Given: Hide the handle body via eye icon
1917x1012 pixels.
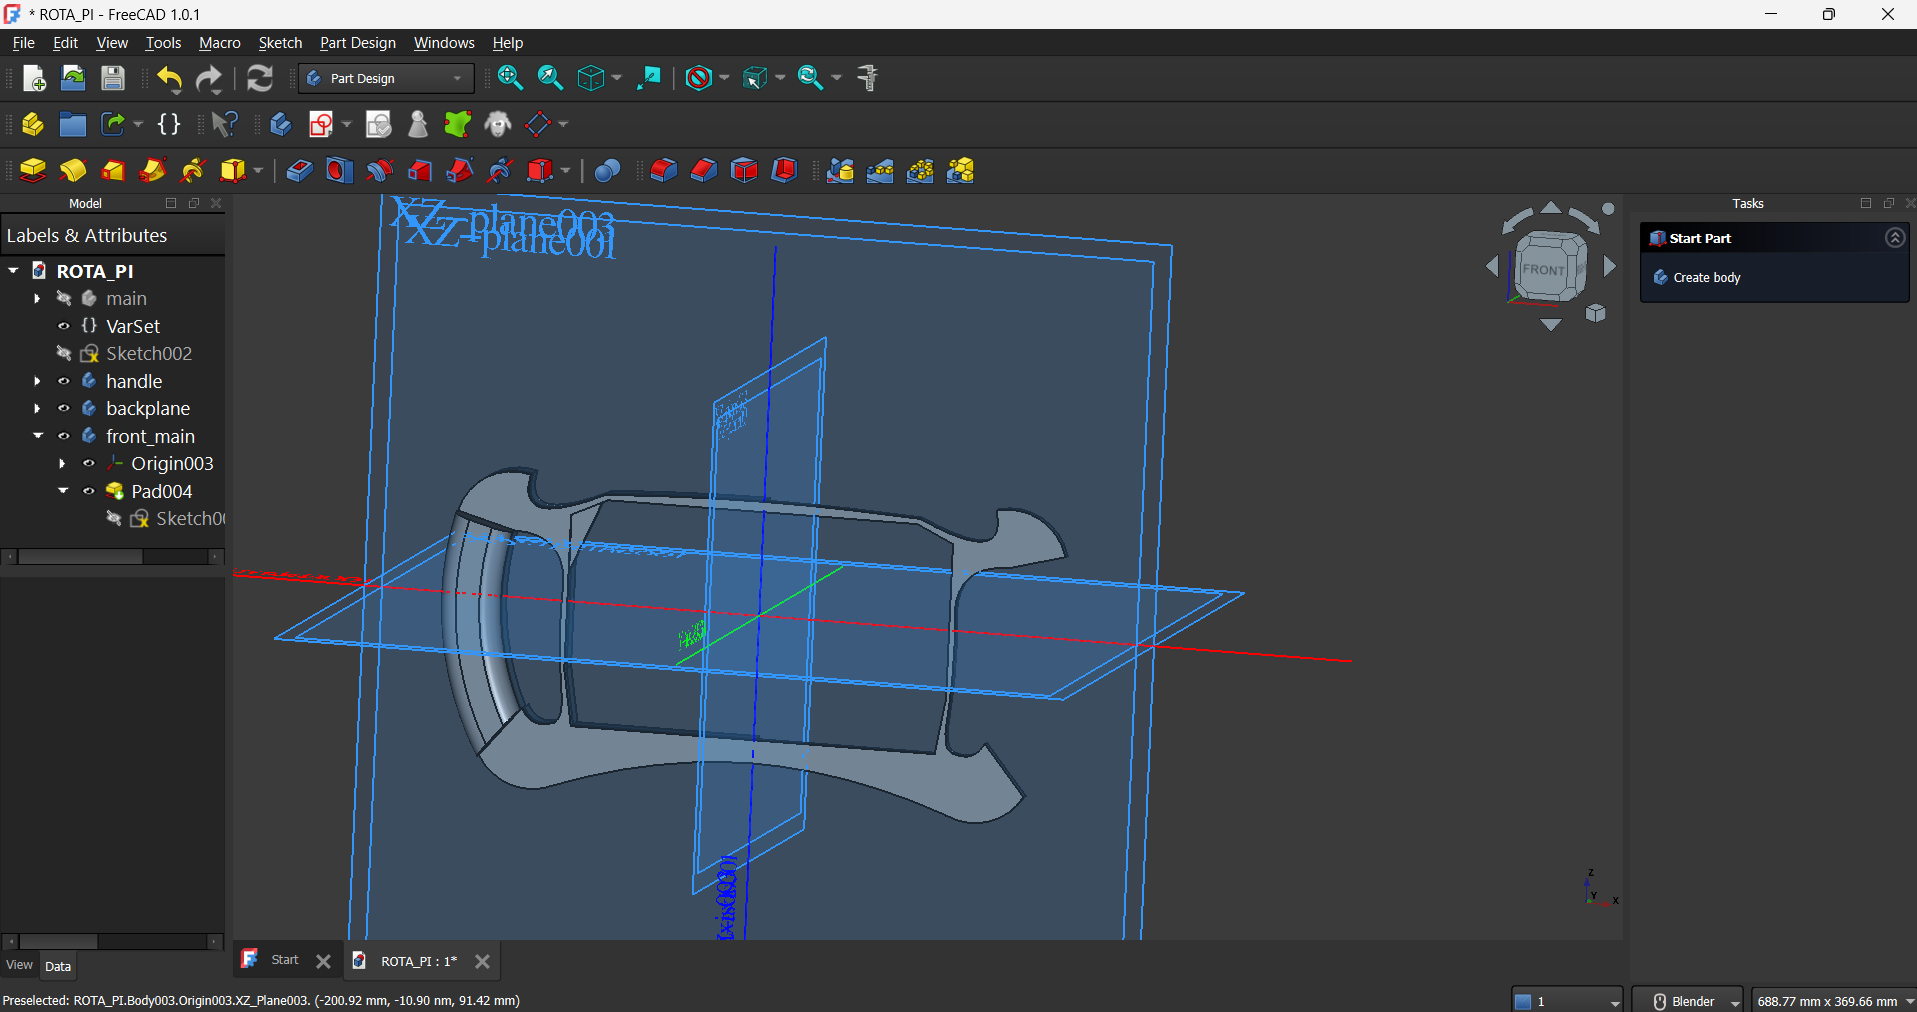Looking at the screenshot, I should [x=64, y=381].
